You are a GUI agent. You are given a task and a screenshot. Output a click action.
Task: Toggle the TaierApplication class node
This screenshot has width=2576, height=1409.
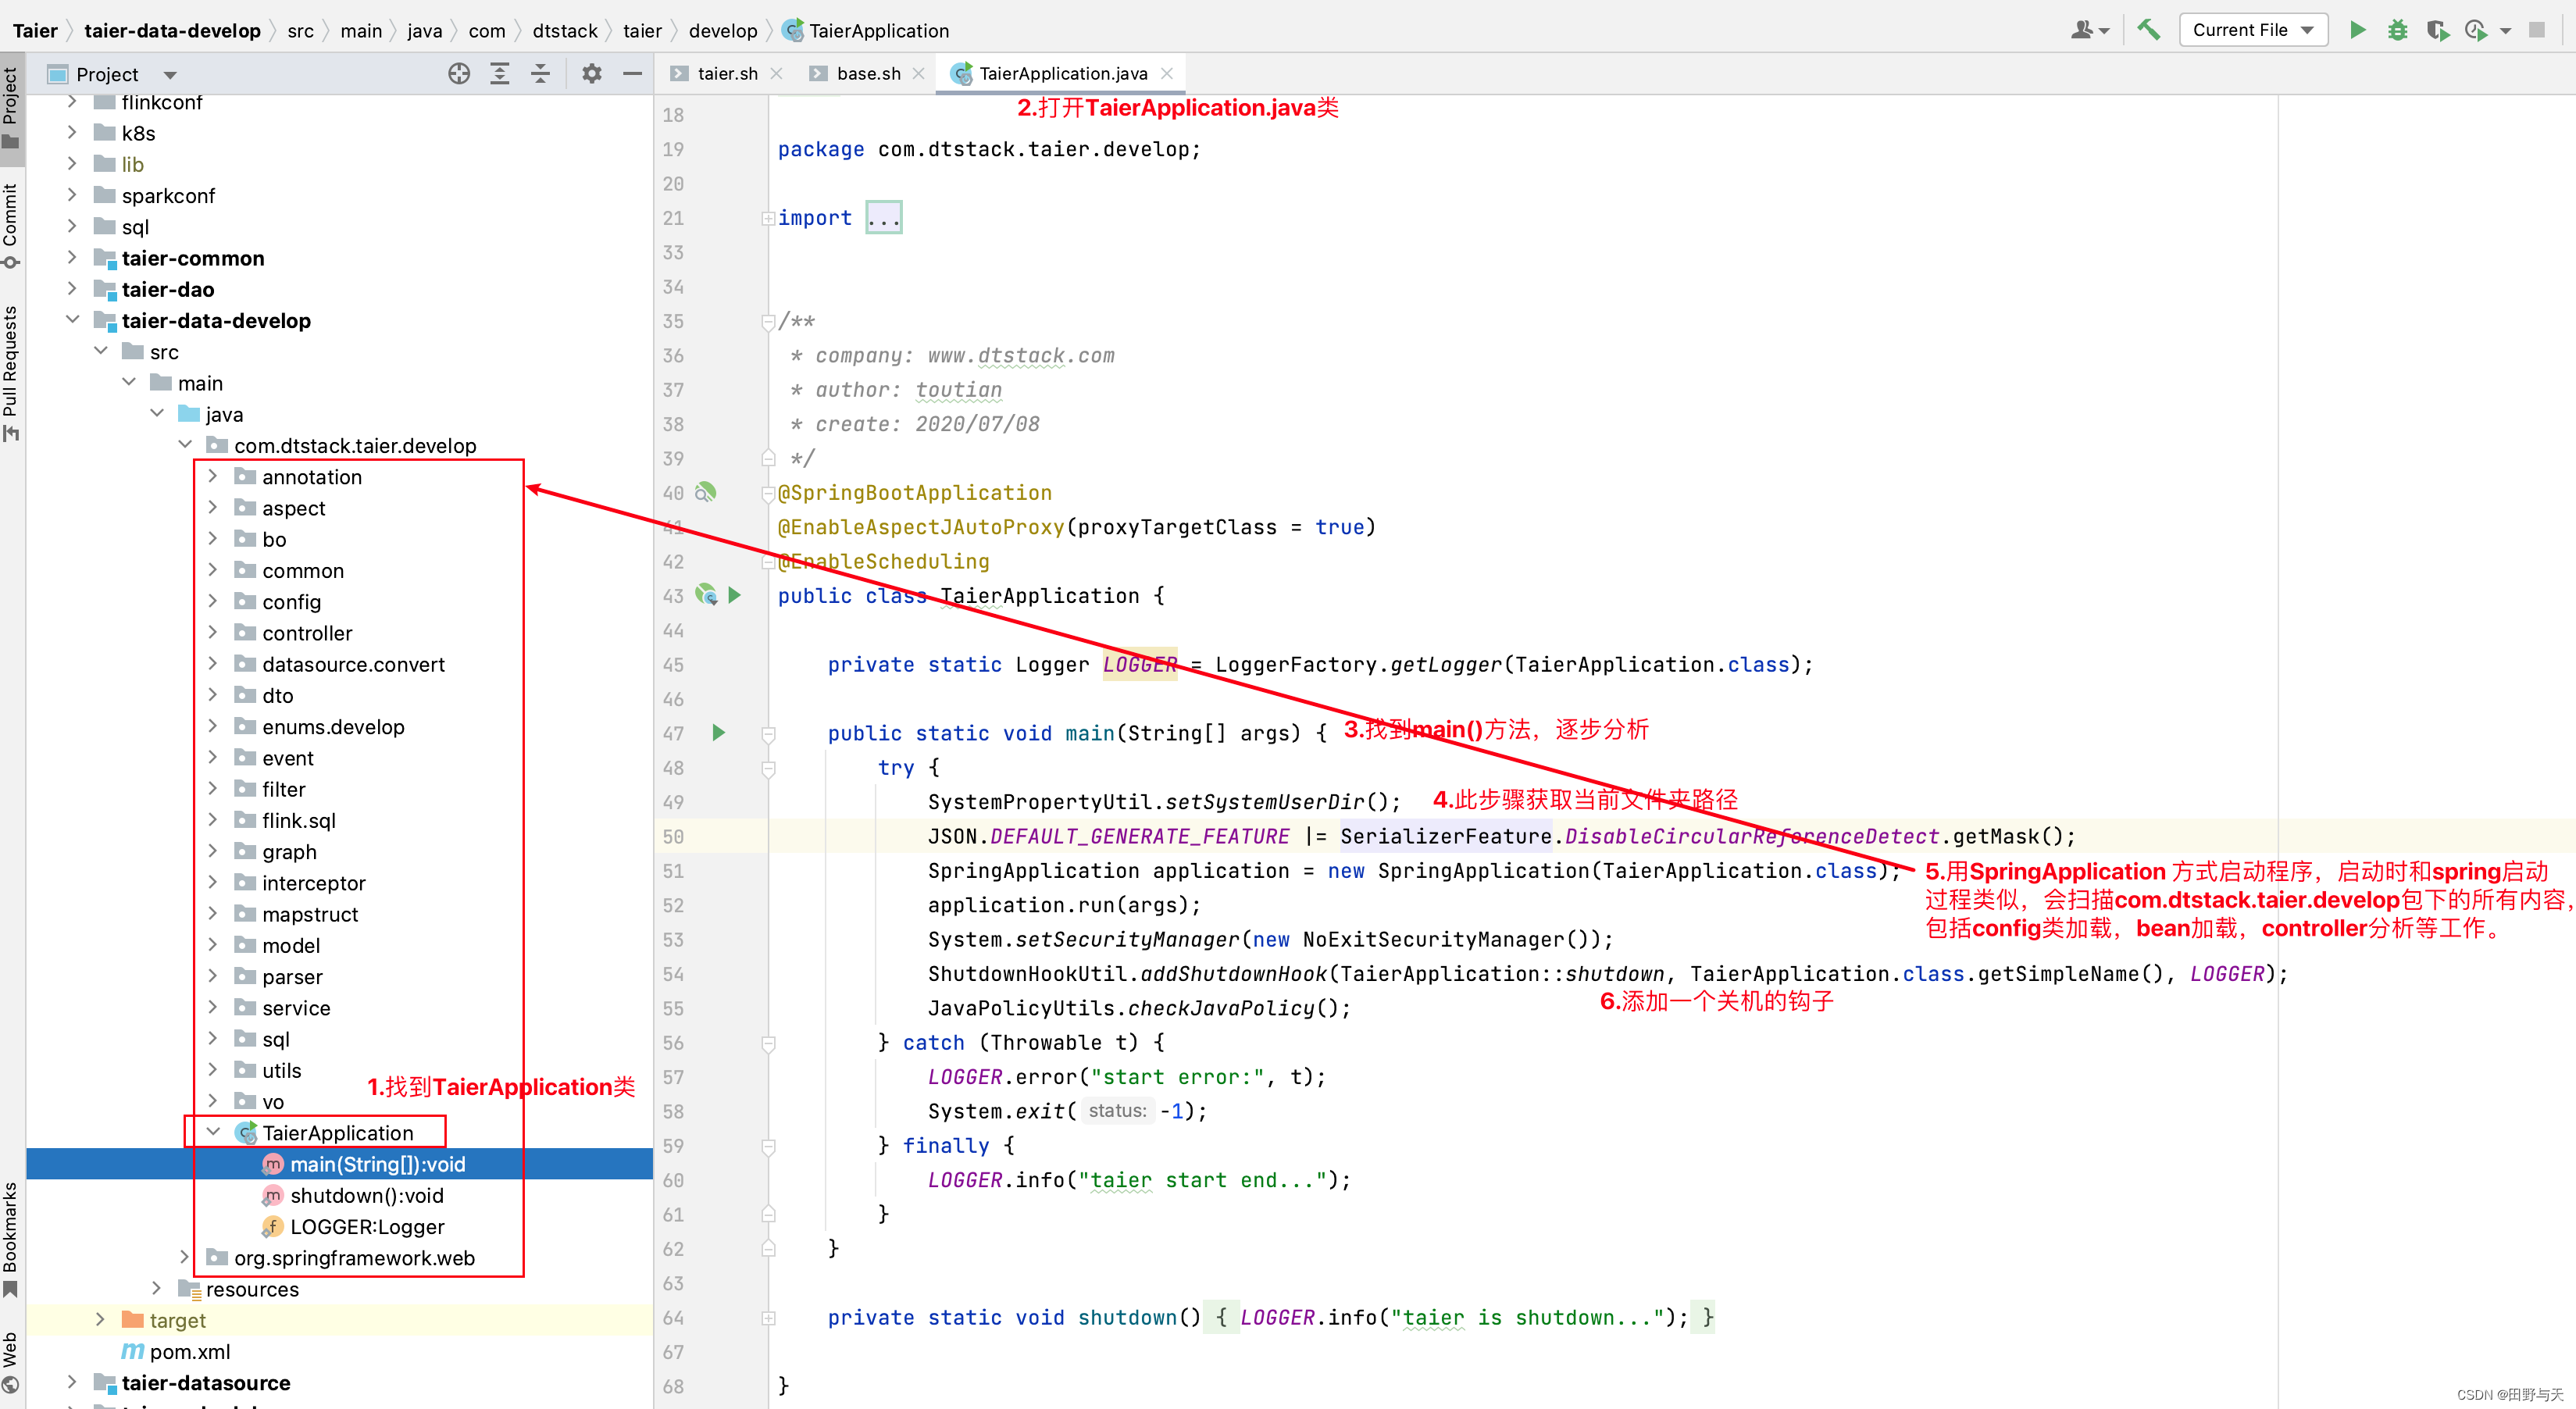[209, 1132]
